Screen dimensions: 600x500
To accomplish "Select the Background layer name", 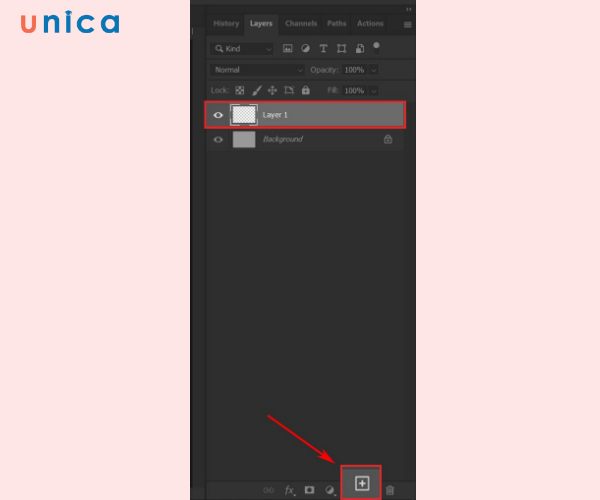I will click(x=283, y=139).
